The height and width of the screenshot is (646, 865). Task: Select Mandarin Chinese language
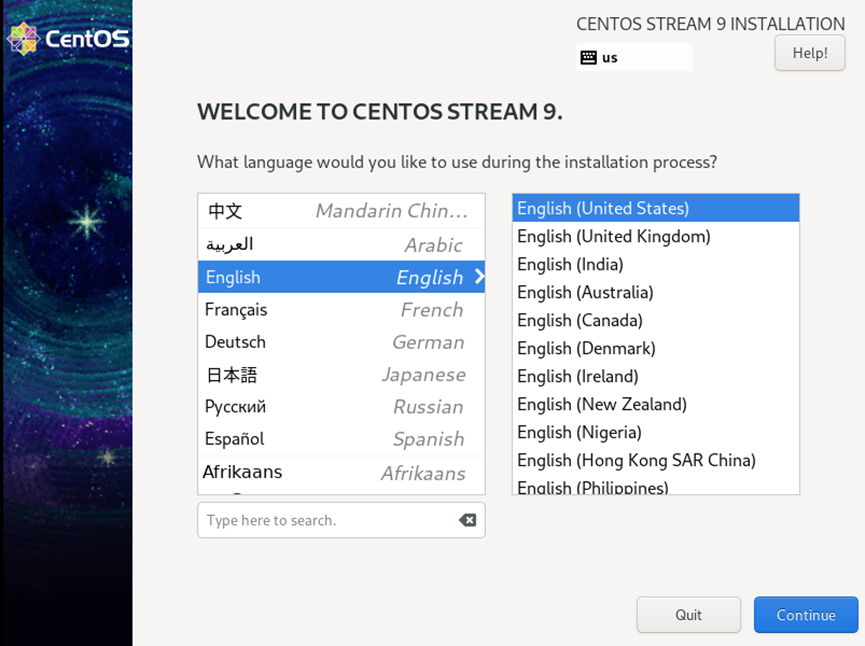pos(341,211)
